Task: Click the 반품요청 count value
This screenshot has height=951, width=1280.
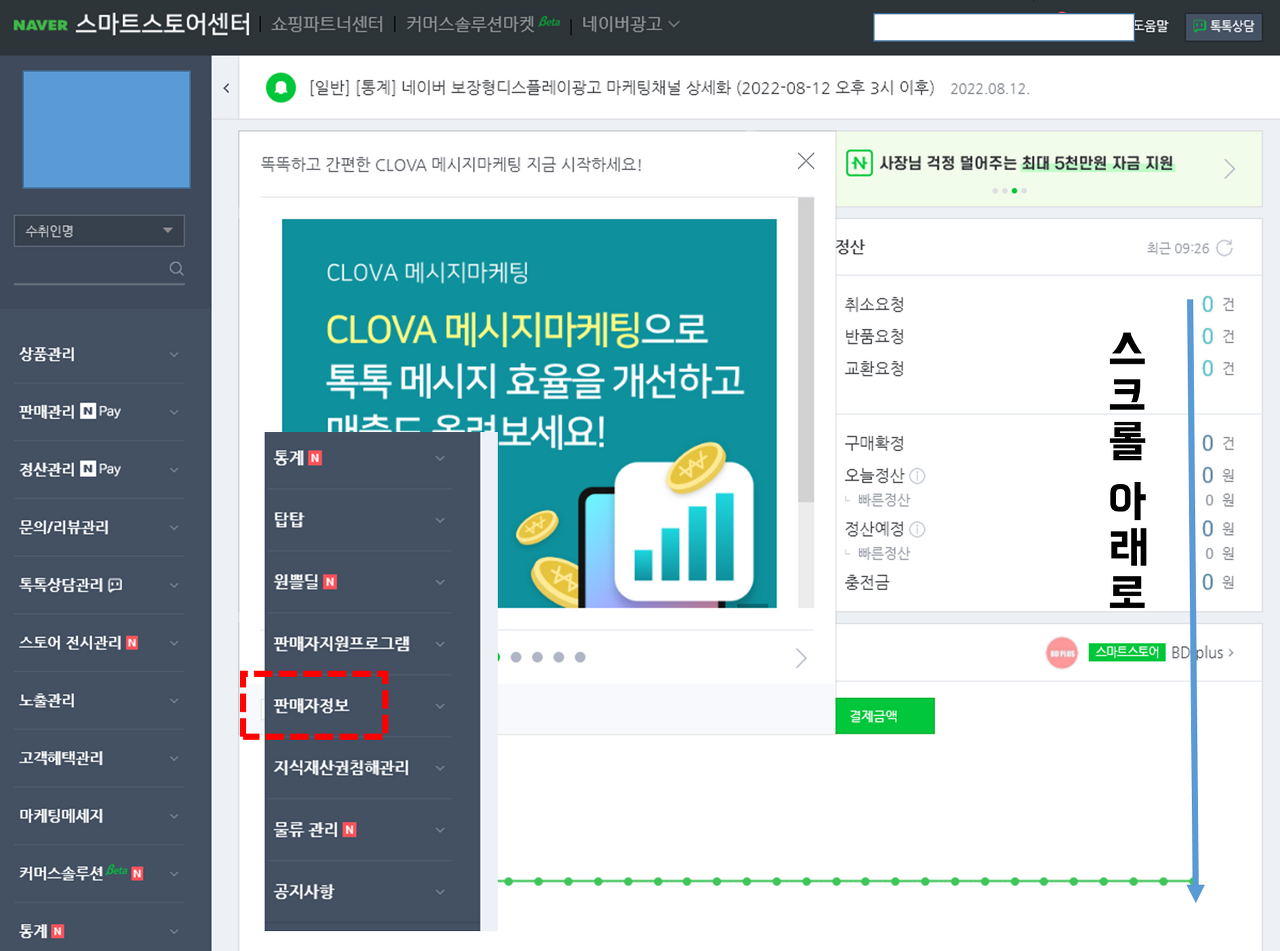Action: [x=1208, y=337]
